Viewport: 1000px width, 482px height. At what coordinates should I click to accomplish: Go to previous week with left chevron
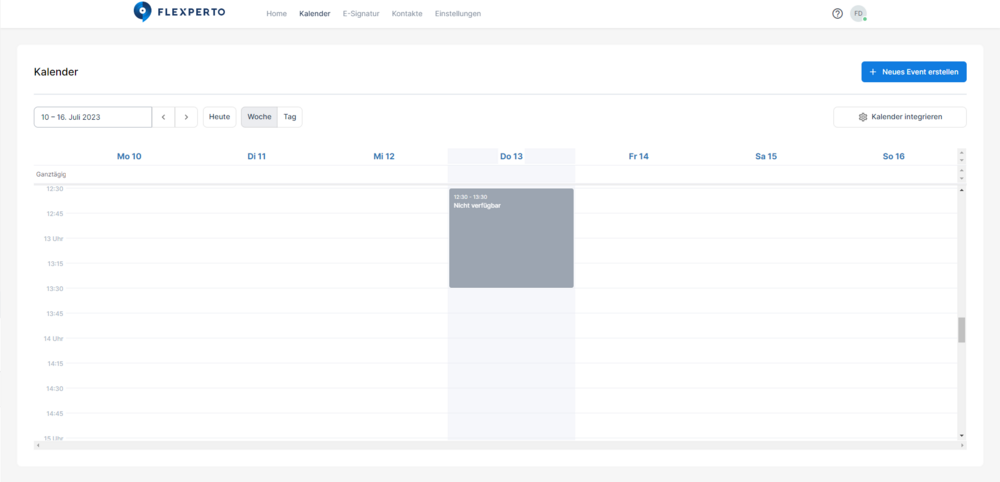pyautogui.click(x=163, y=117)
